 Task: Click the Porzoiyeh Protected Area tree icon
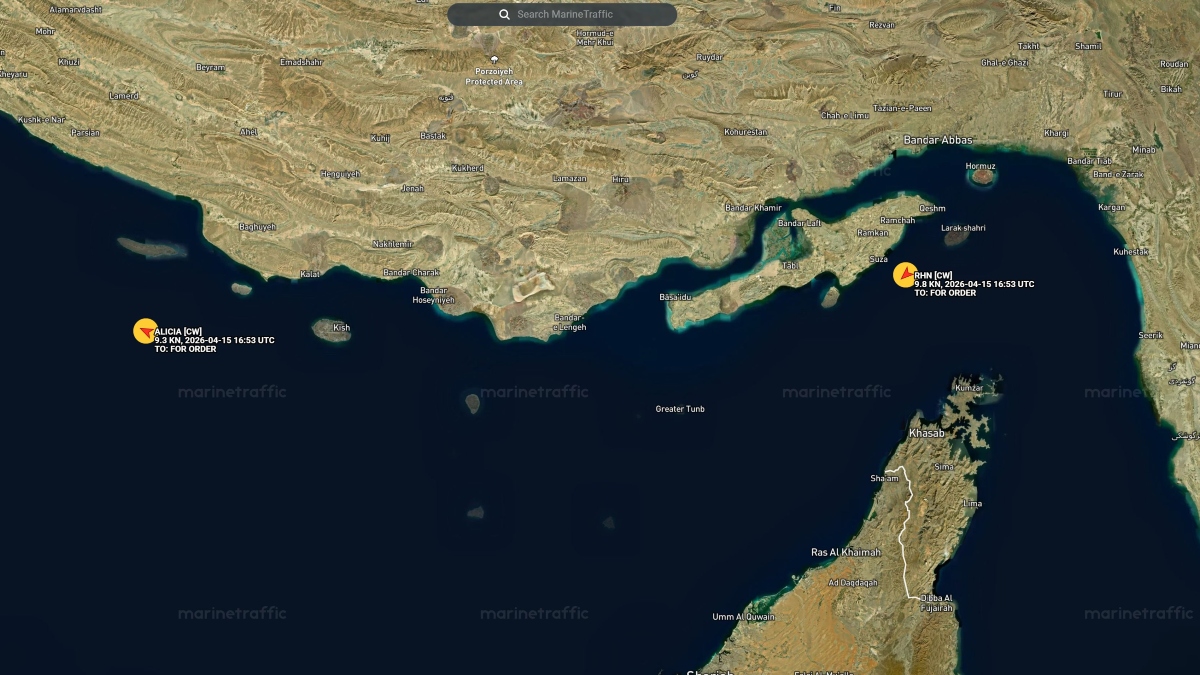[494, 59]
